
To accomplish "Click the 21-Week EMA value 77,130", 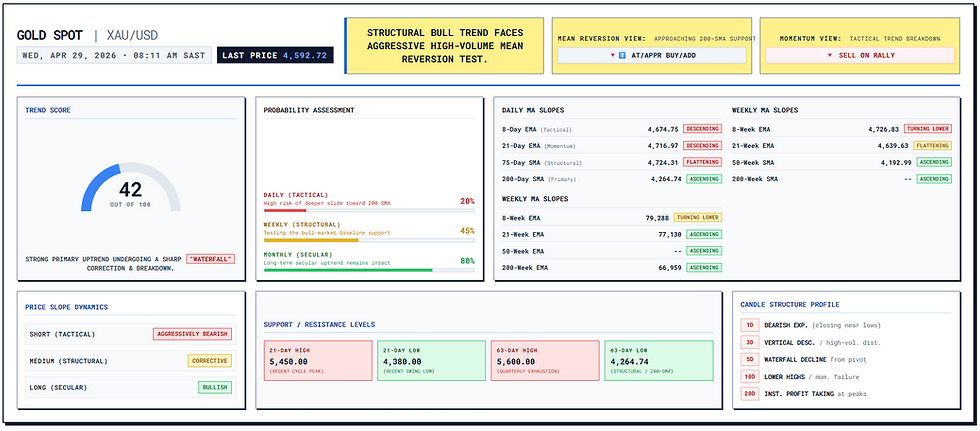I will (x=669, y=234).
